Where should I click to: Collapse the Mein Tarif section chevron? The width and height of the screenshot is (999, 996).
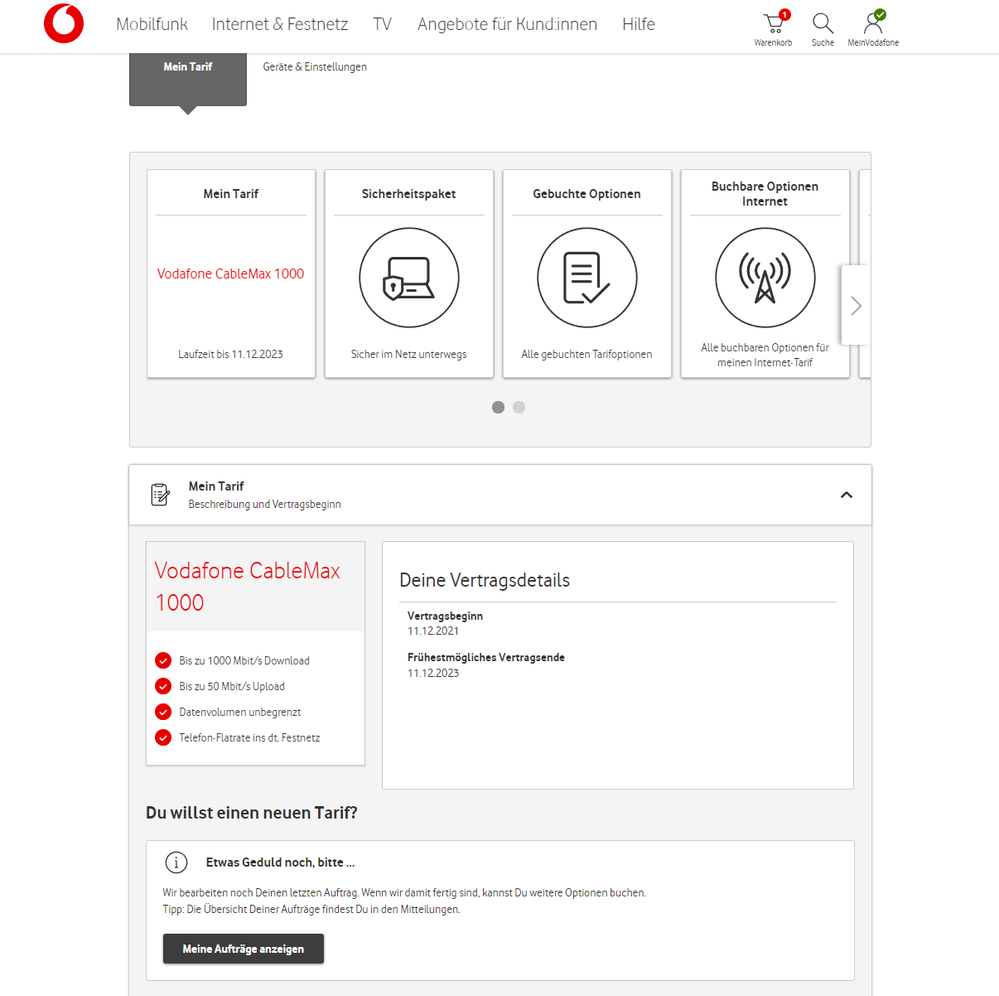pyautogui.click(x=846, y=495)
